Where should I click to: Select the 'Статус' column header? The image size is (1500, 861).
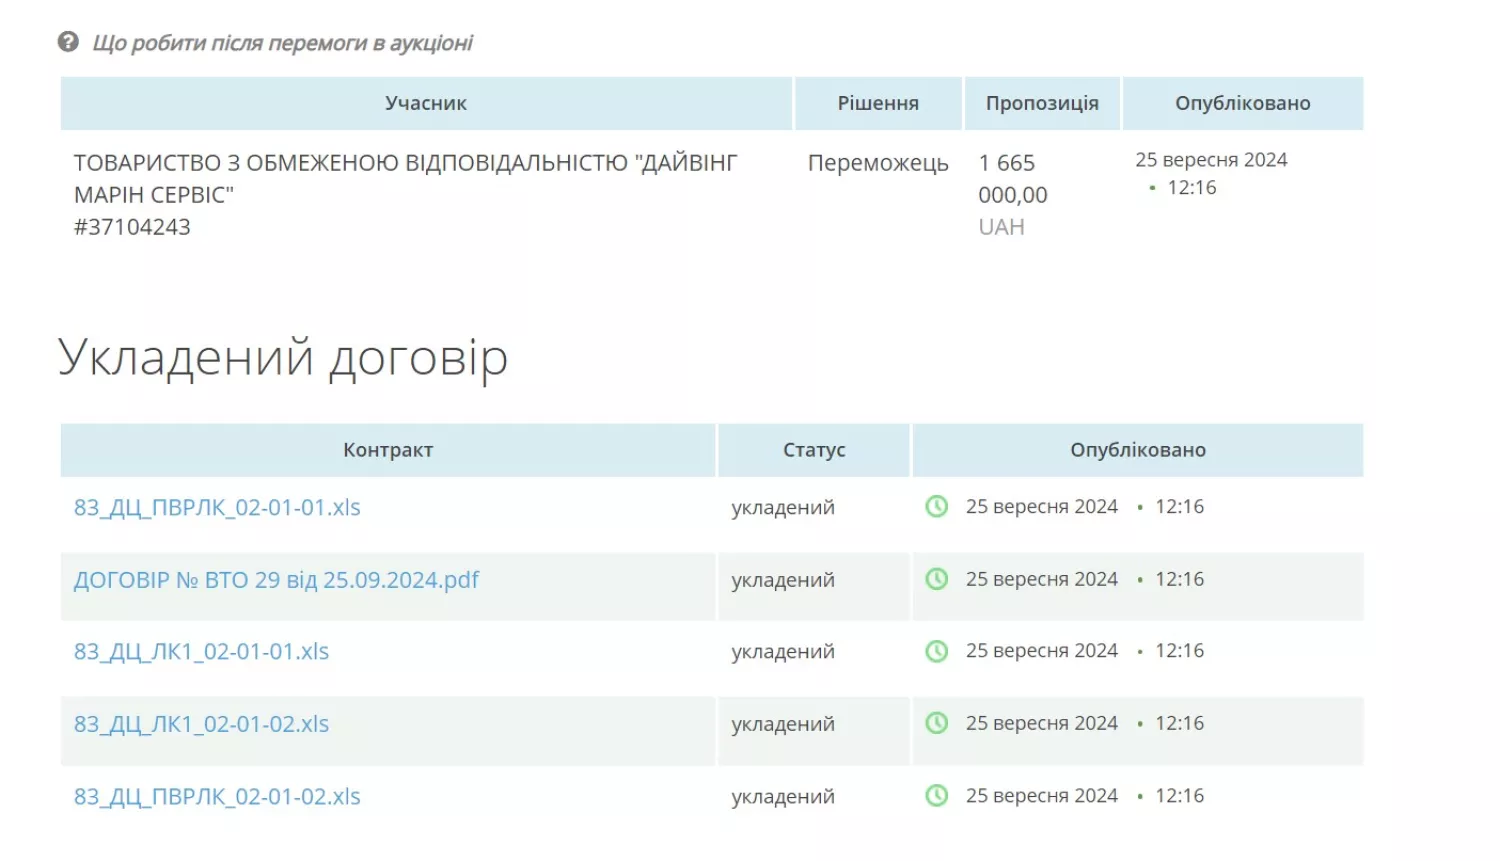pyautogui.click(x=814, y=450)
